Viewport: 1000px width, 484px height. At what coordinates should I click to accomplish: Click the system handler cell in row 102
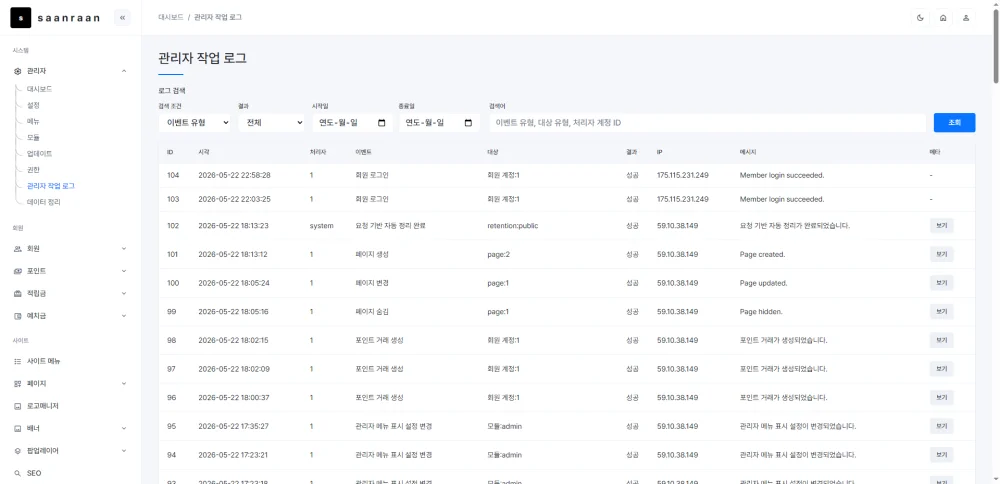[x=321, y=226]
